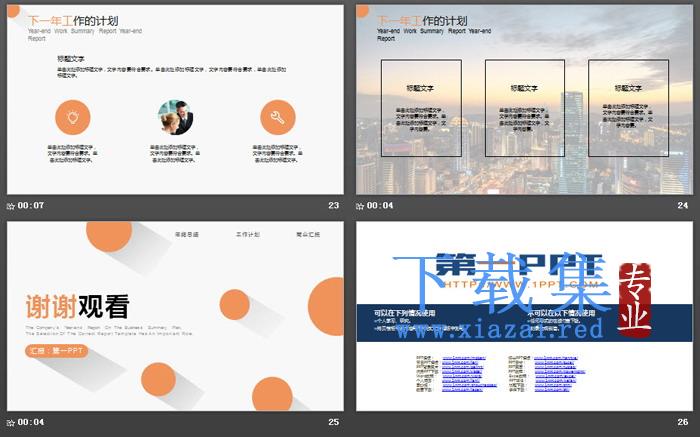
Task: Click slide number 25 label
Action: [333, 422]
